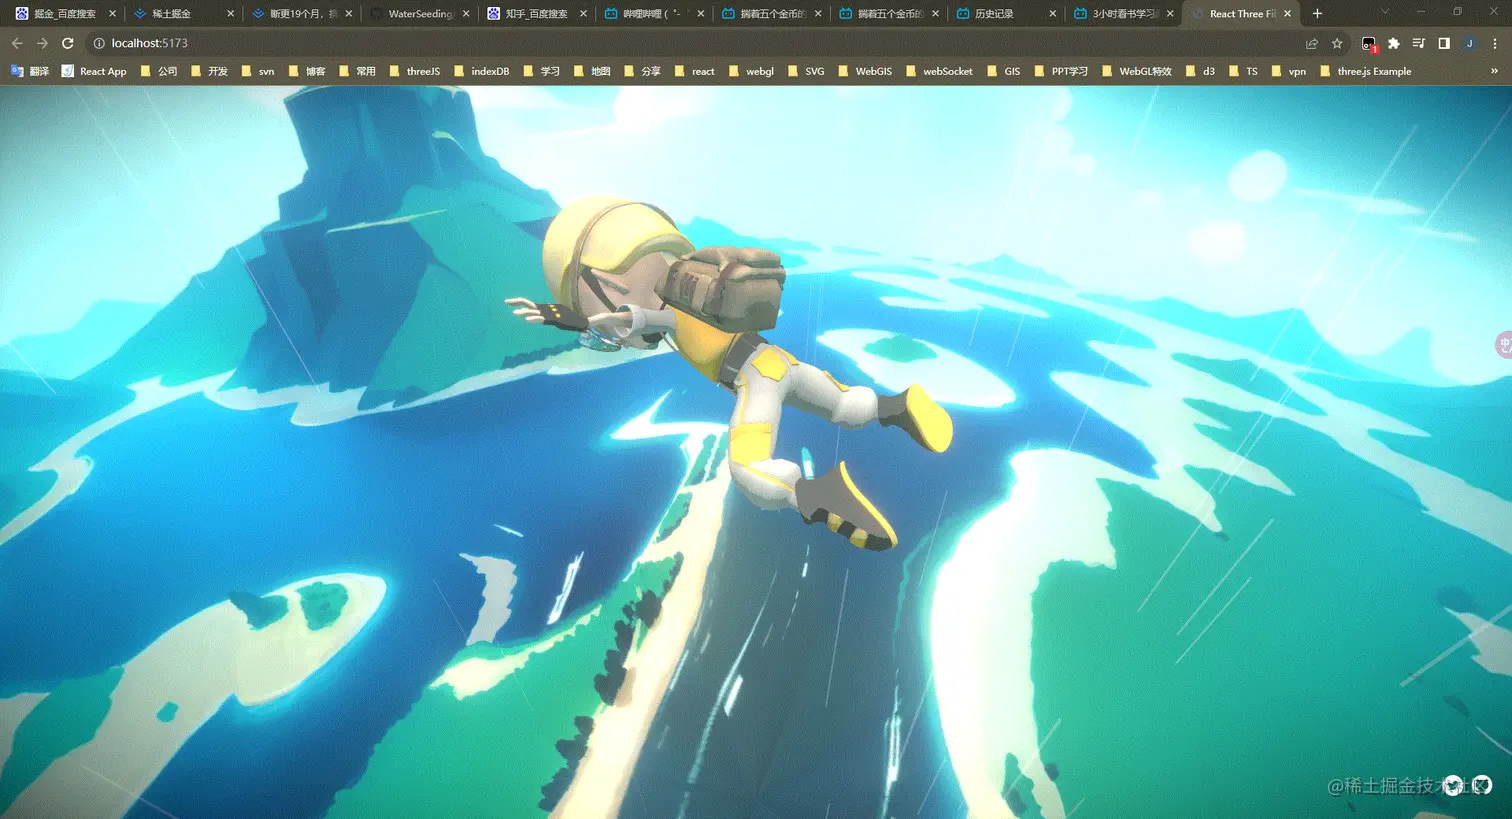Viewport: 1512px width, 819px height.
Task: Expand the 学习 bookmark folder
Action: (541, 71)
